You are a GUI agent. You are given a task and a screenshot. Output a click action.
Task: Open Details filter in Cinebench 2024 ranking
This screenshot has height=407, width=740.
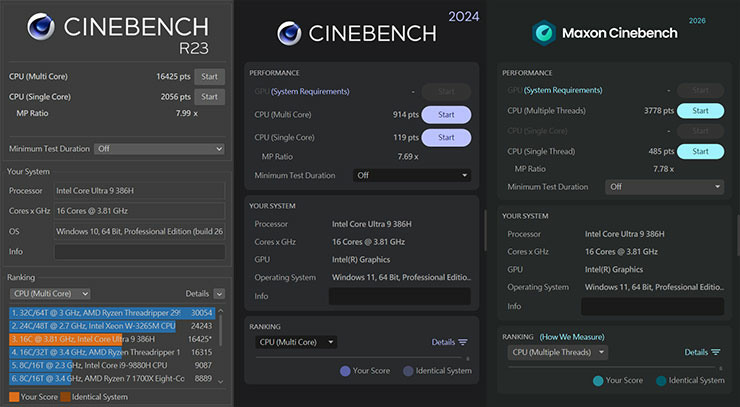(449, 342)
